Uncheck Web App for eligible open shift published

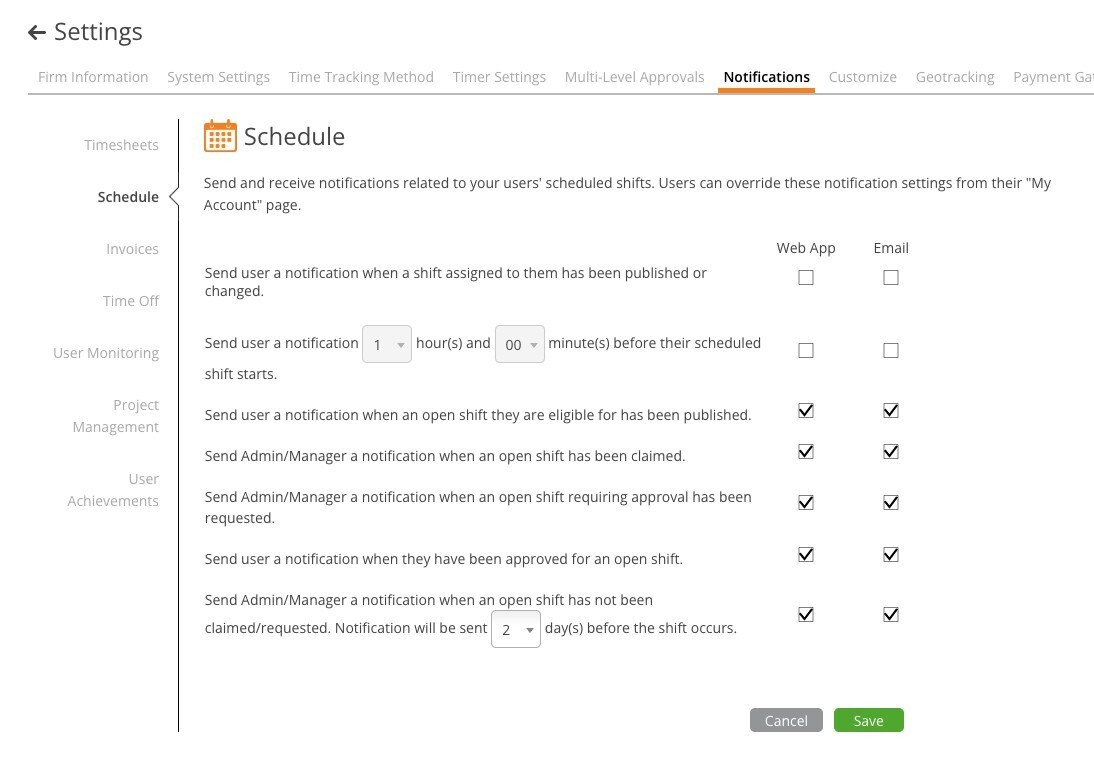(x=806, y=411)
